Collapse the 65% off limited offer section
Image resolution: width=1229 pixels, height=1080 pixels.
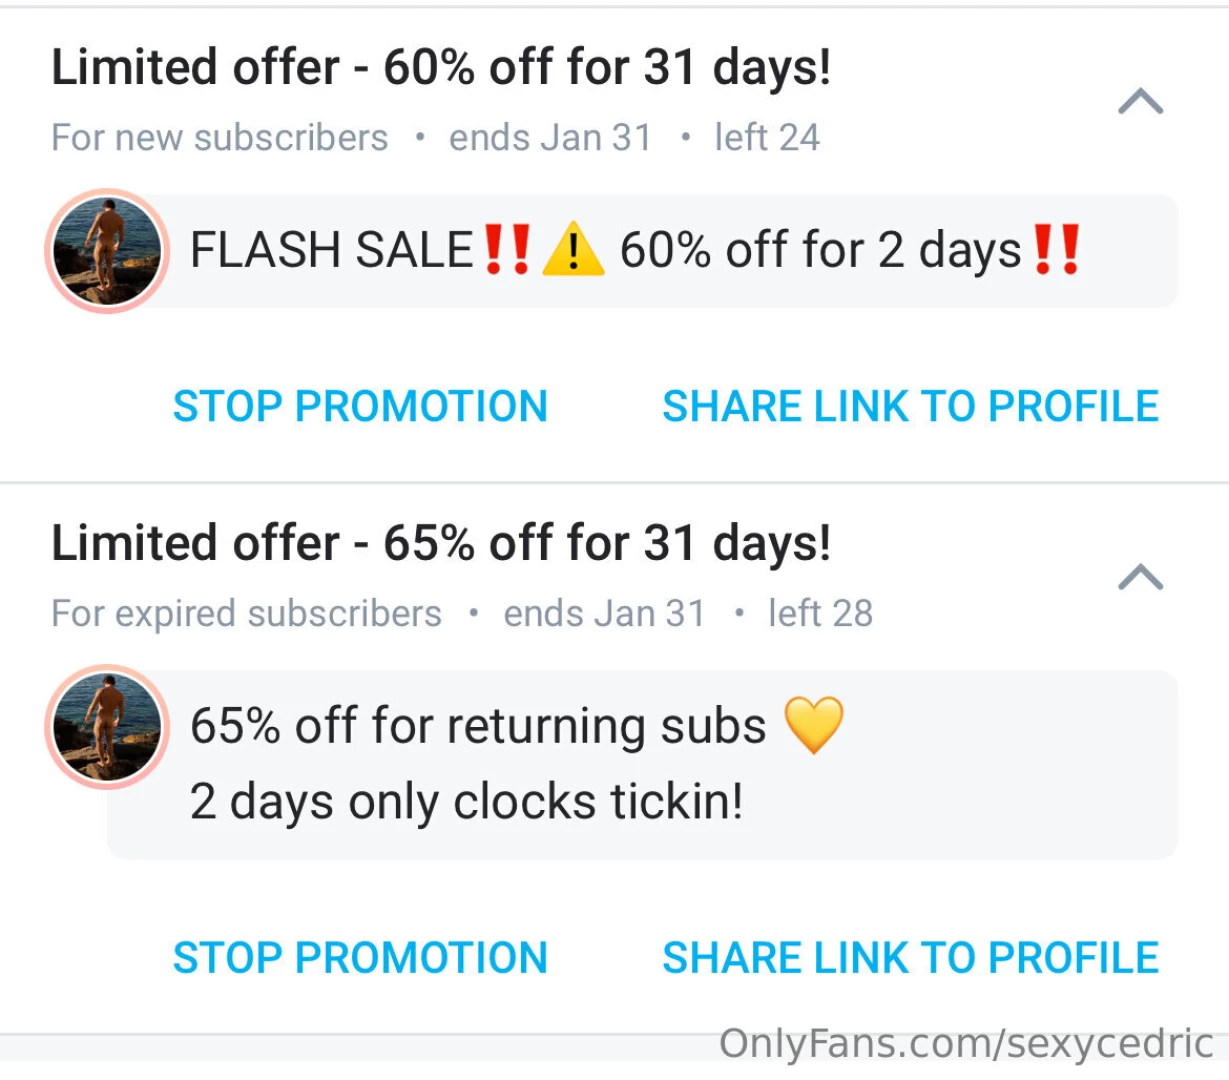coord(1139,577)
